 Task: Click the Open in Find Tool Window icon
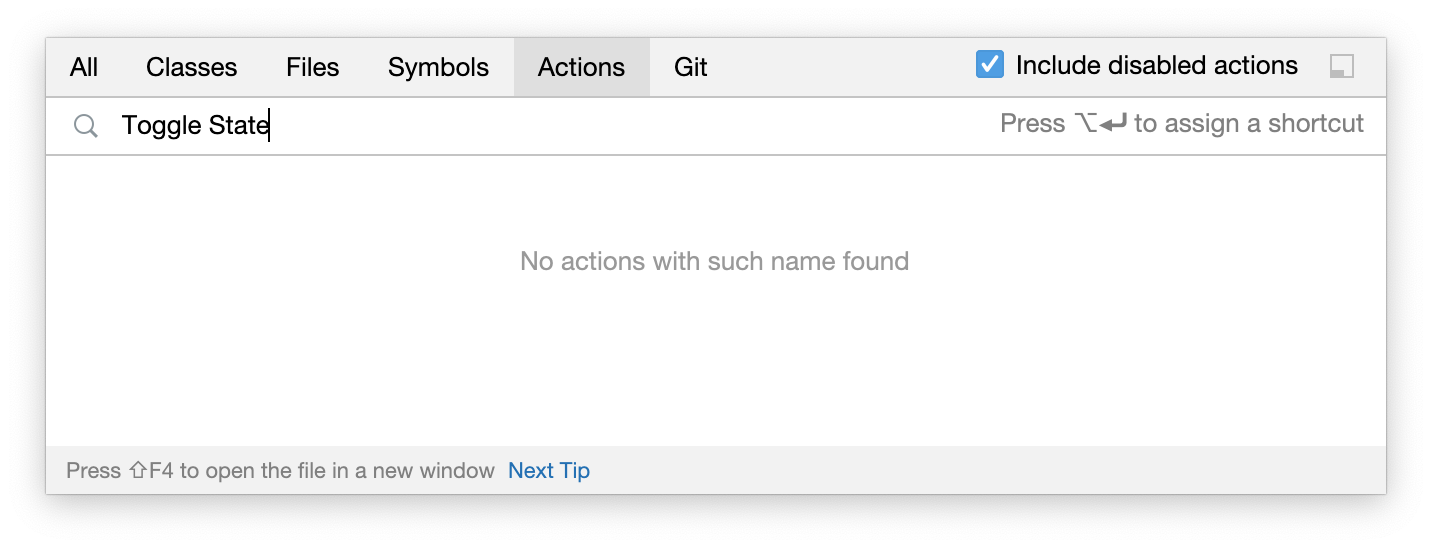[x=1341, y=67]
